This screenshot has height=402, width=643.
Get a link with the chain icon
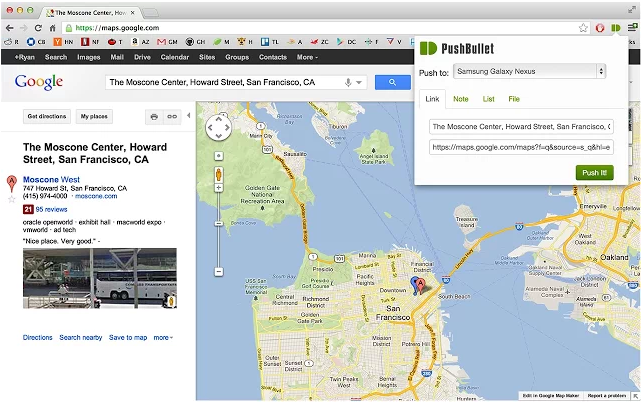(172, 117)
